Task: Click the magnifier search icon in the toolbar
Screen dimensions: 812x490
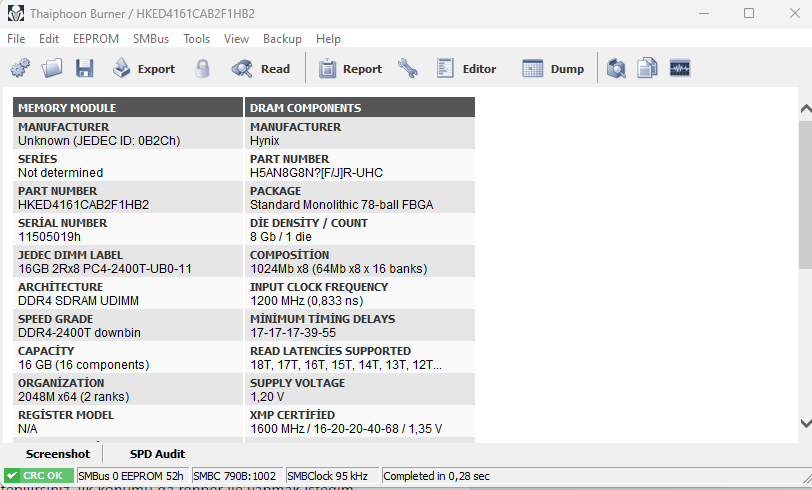Action: point(616,68)
